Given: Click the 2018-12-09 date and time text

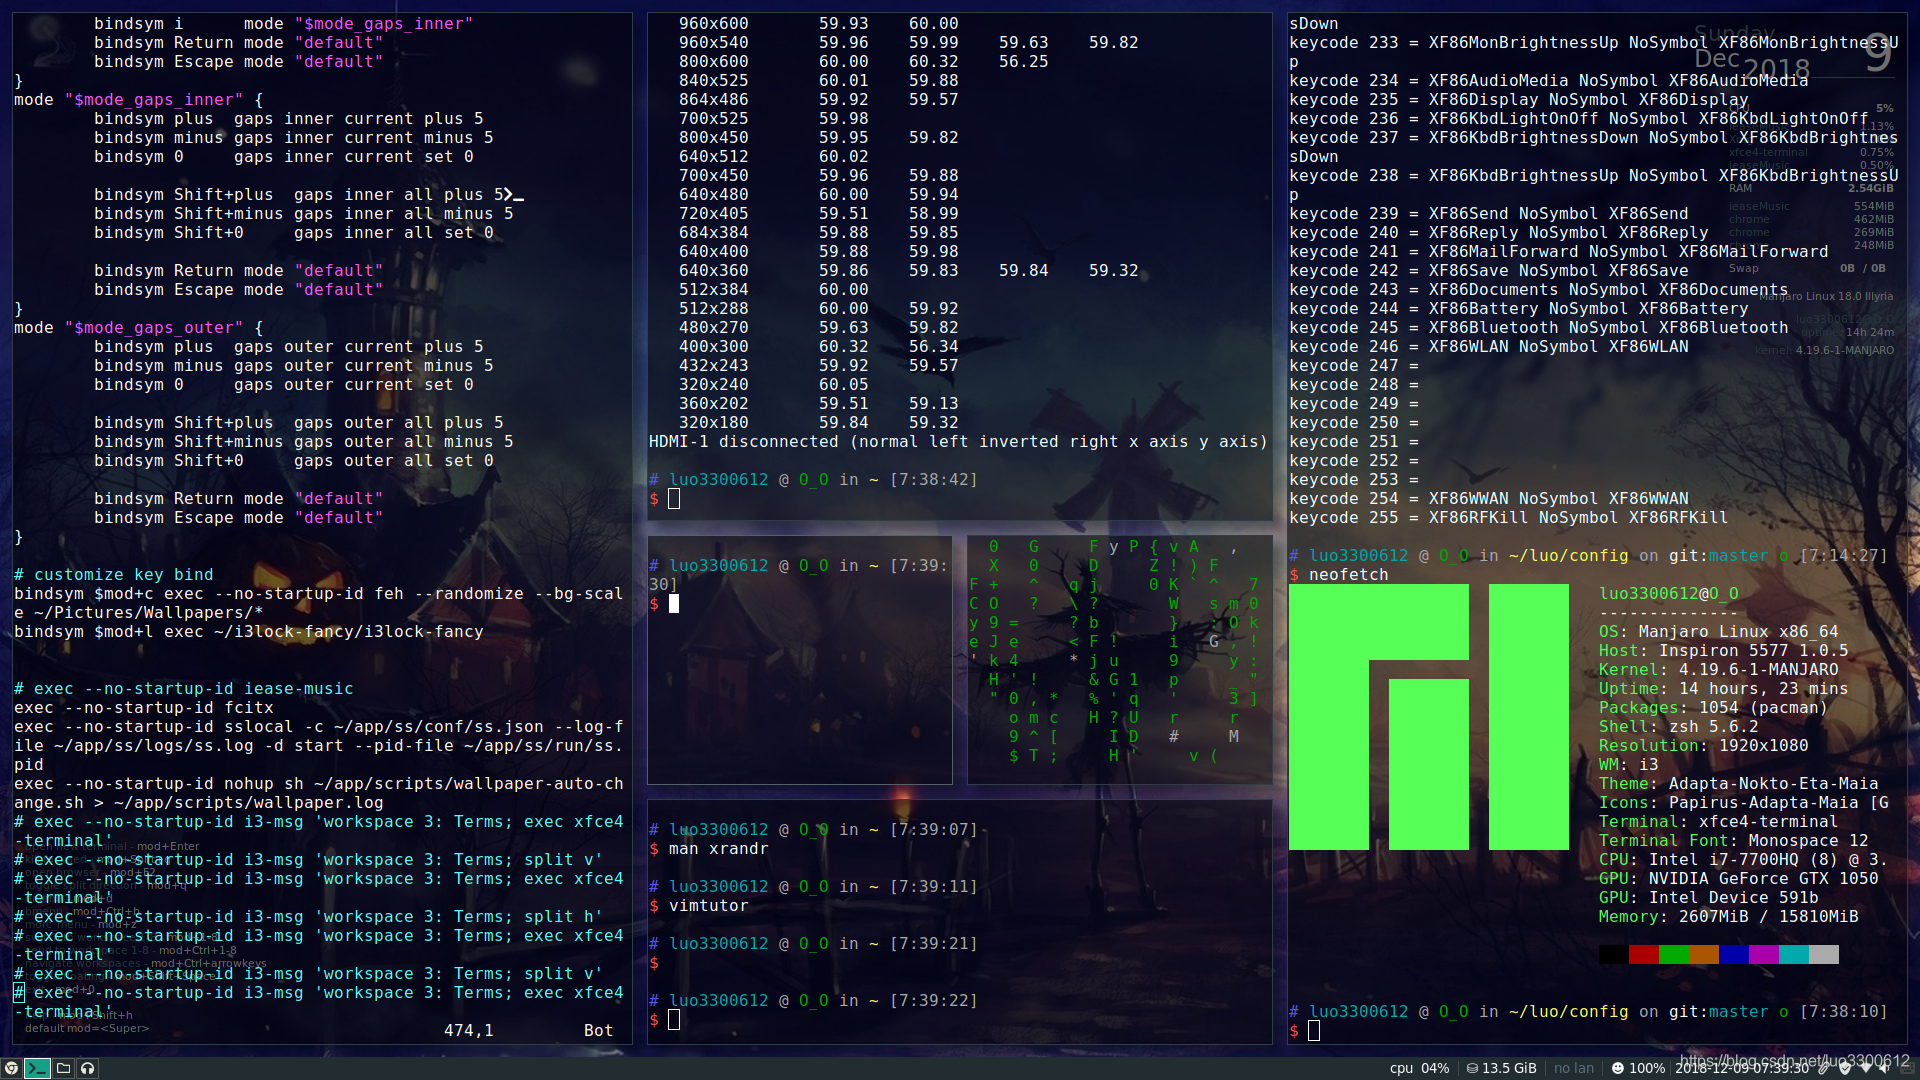Looking at the screenshot, I should pyautogui.click(x=1742, y=1068).
